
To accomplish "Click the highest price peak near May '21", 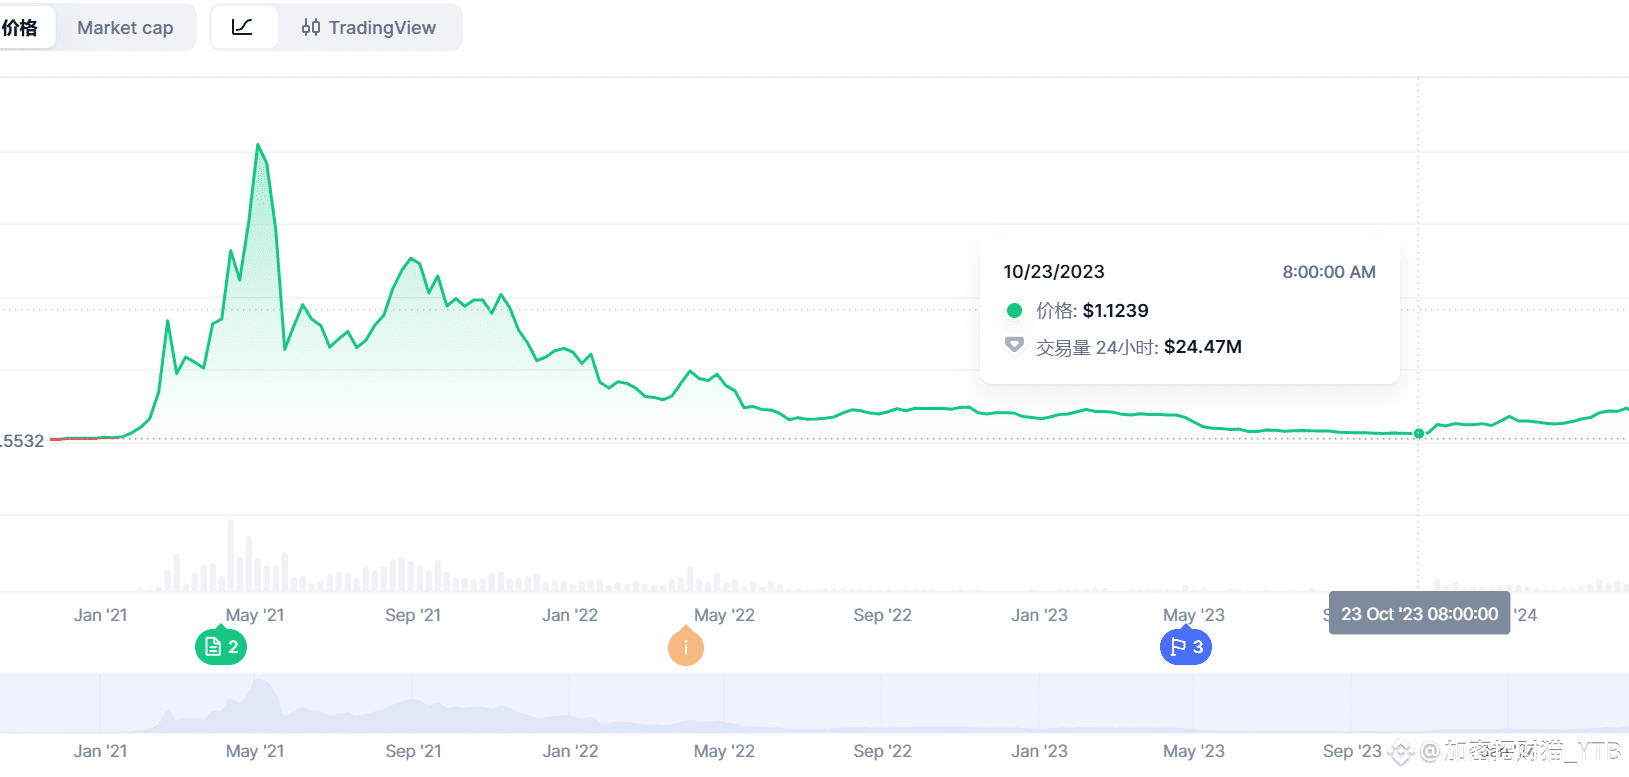I will [x=258, y=145].
